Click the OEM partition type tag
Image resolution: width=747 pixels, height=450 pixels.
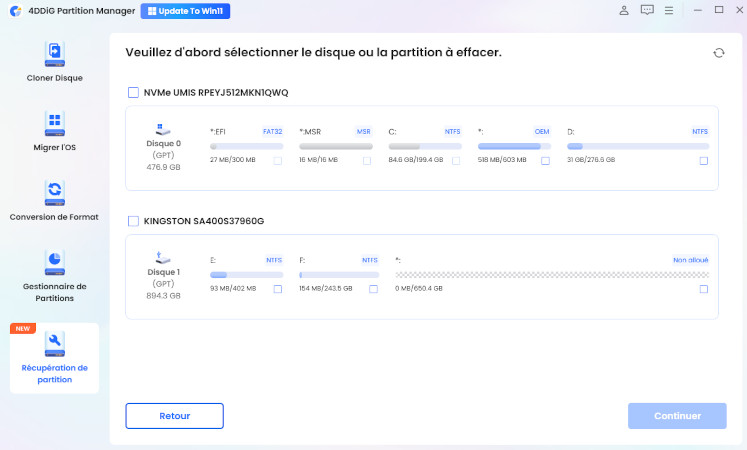coord(542,131)
